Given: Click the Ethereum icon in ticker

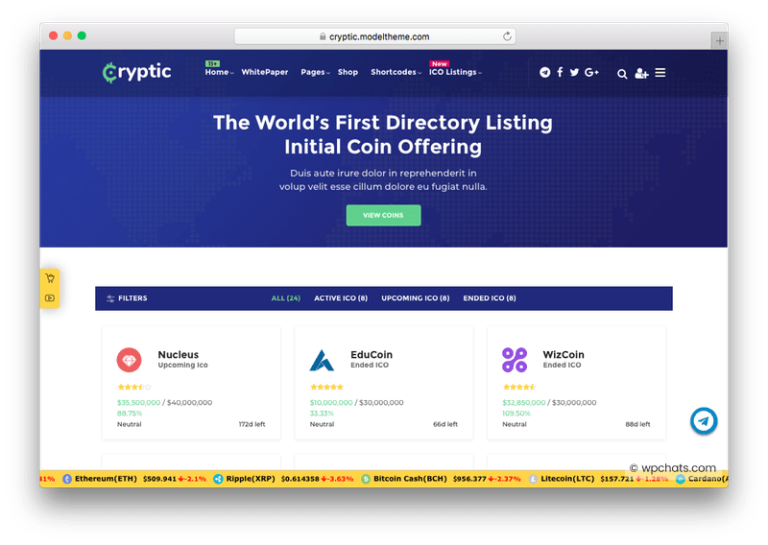Looking at the screenshot, I should (67, 479).
